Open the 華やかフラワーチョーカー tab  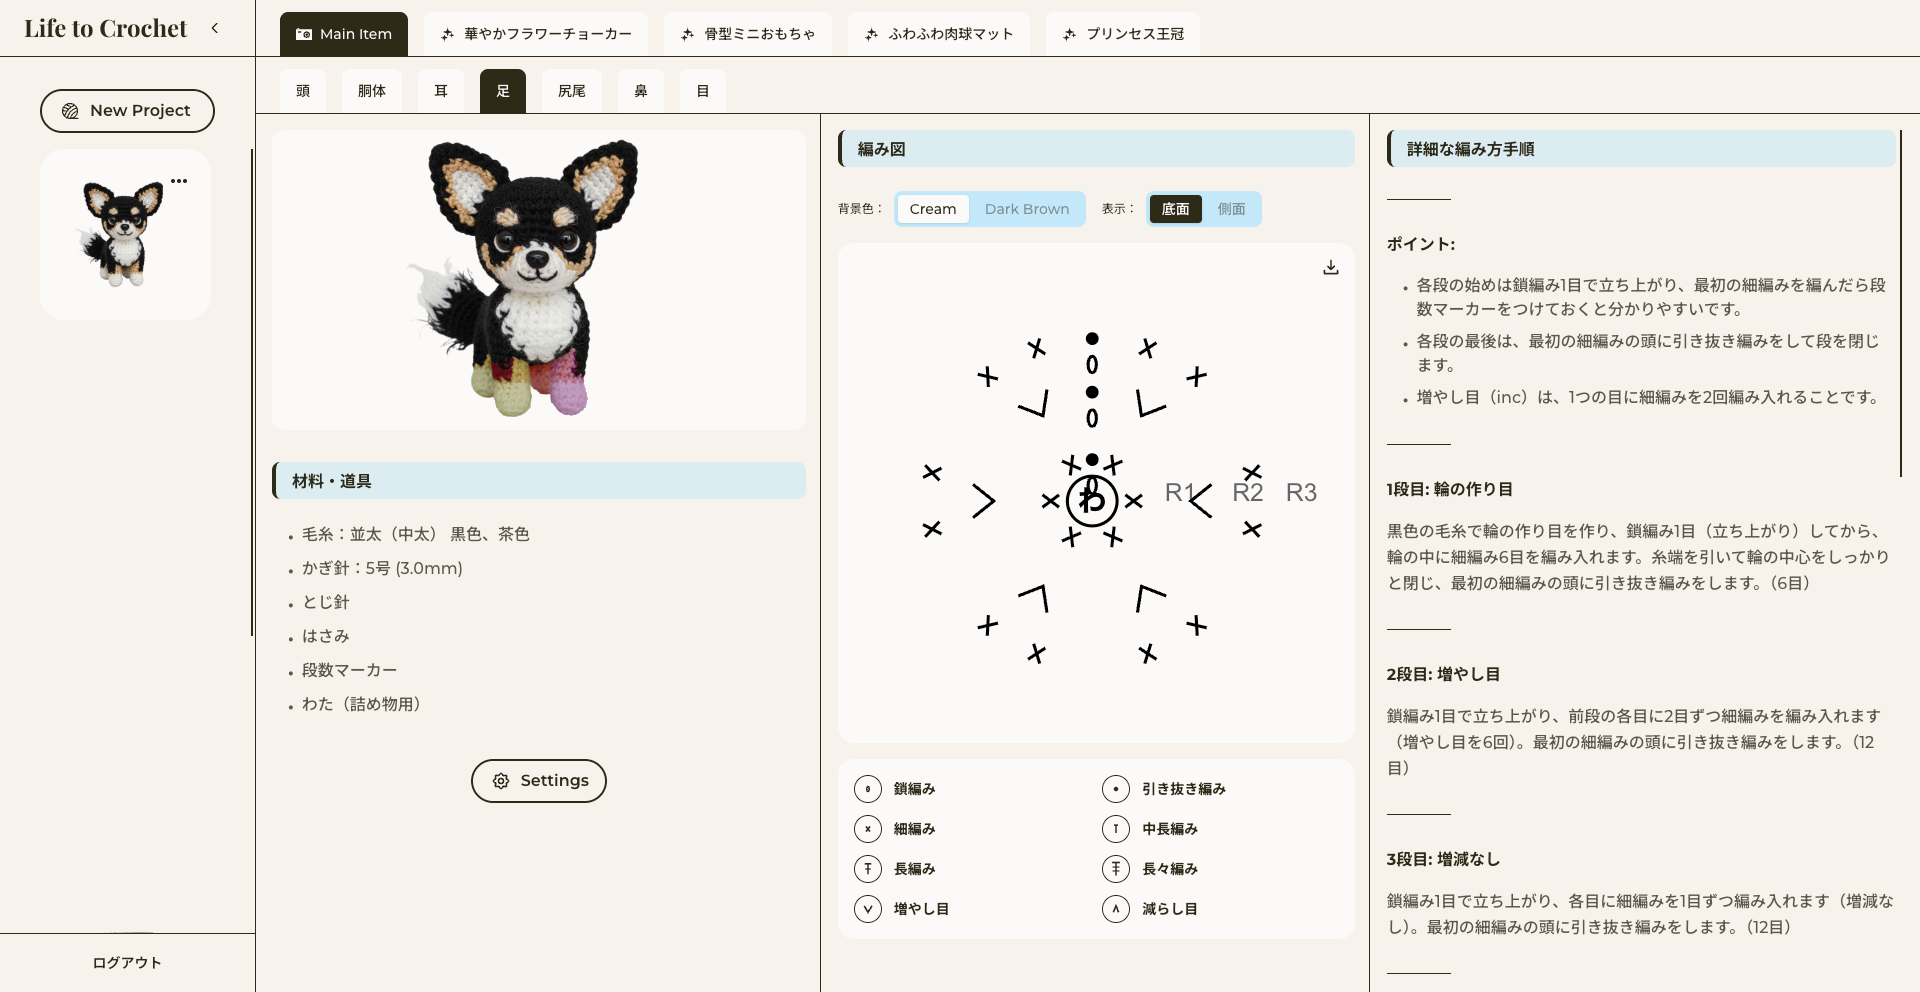536,34
